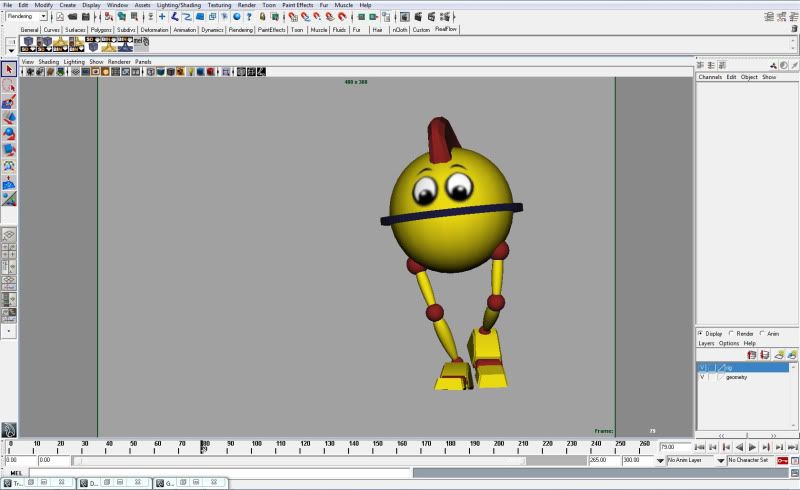Image resolution: width=800 pixels, height=490 pixels.
Task: Click the playback end 265.00 field
Action: pyautogui.click(x=604, y=460)
